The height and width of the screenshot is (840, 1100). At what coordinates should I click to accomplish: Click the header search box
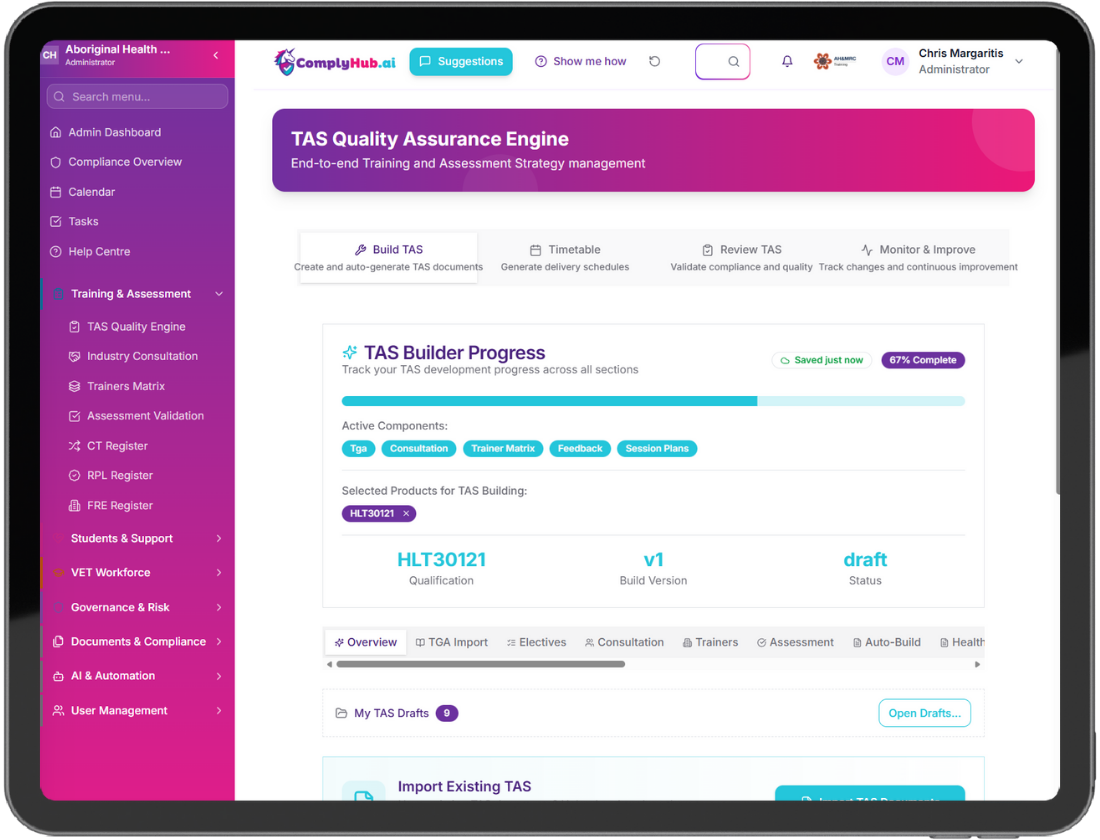pos(723,62)
